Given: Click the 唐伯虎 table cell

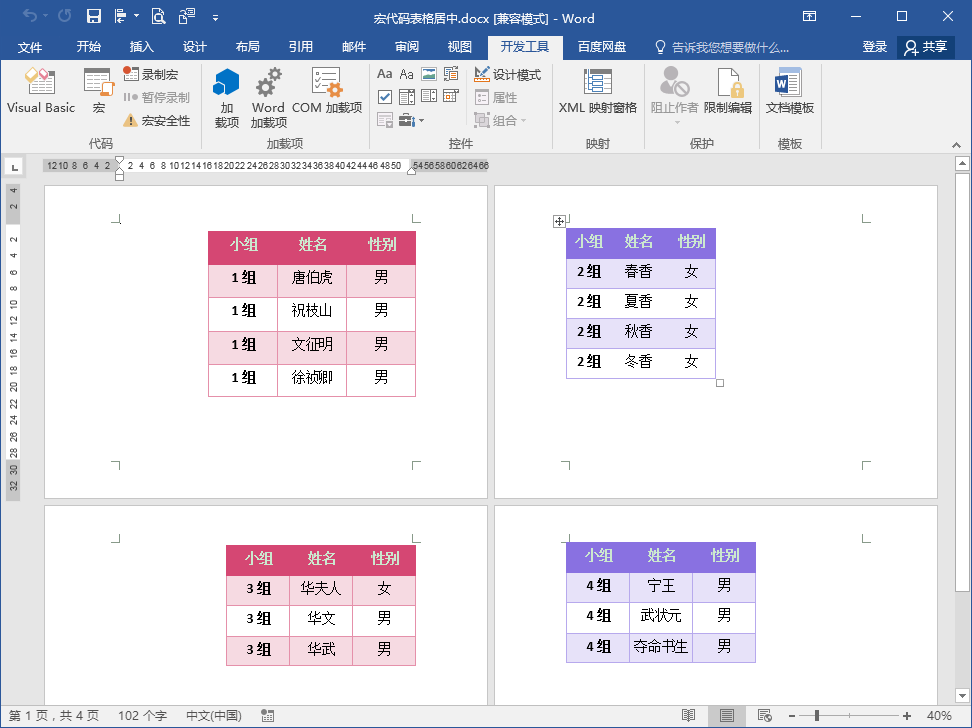Looking at the screenshot, I should (x=312, y=281).
